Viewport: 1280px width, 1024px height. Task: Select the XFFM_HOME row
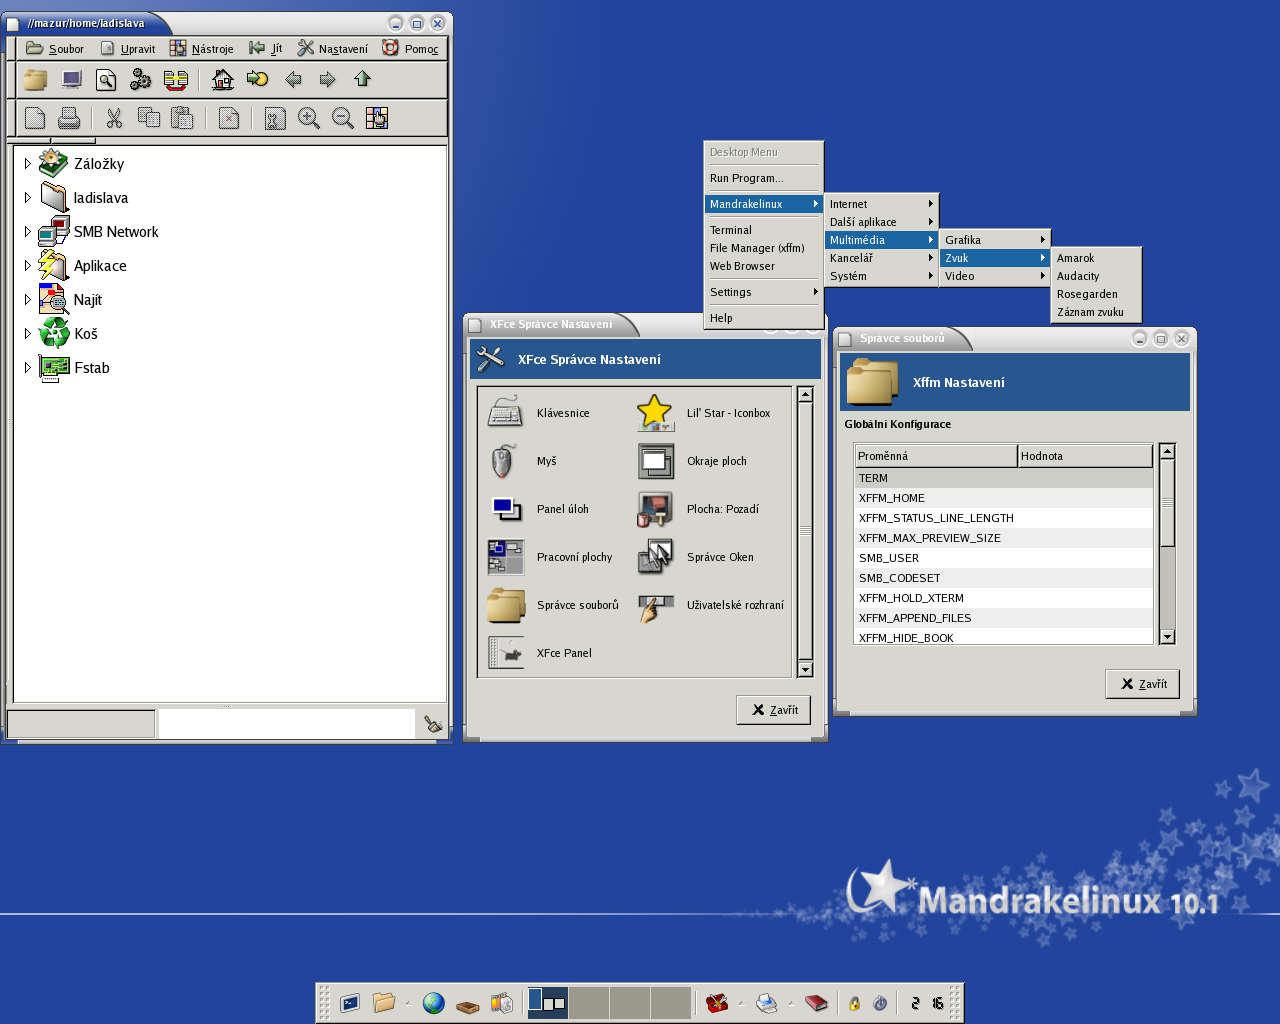[1004, 498]
